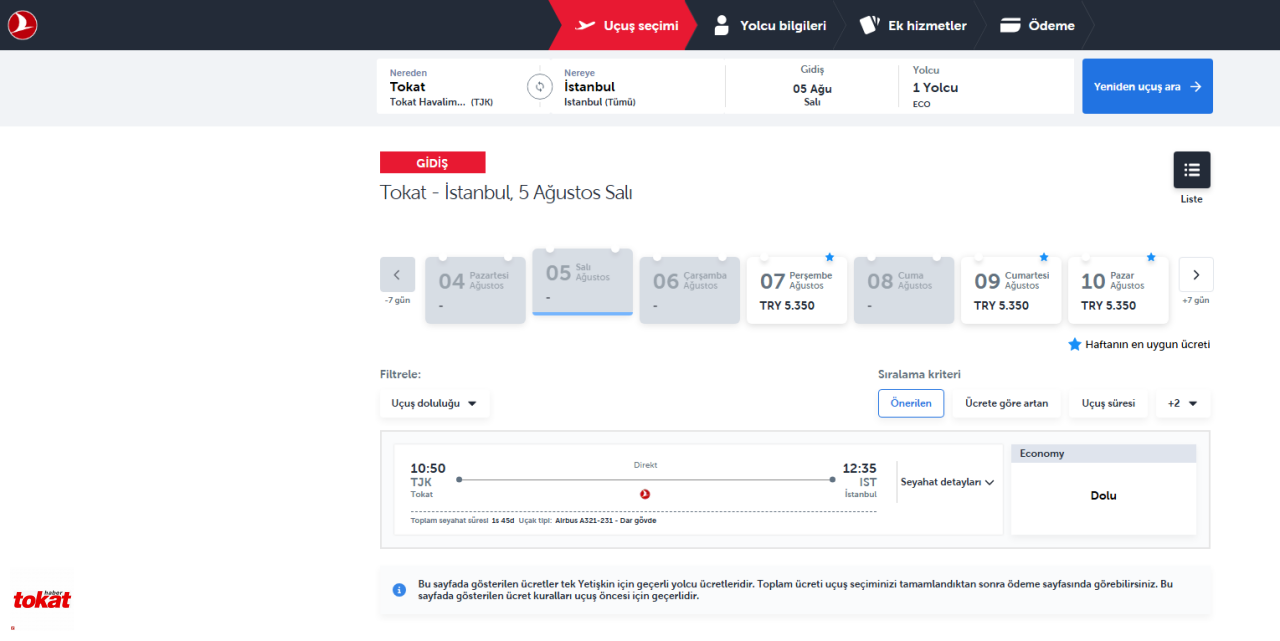Image resolution: width=1280 pixels, height=641 pixels.
Task: Click the airline icon on the flight line
Action: [x=645, y=493]
